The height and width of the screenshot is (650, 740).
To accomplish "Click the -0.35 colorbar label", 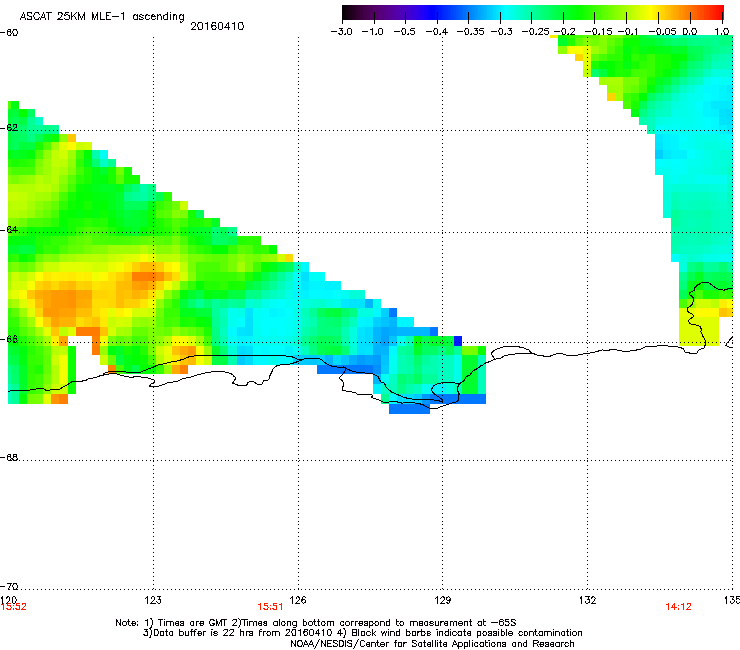I will pos(470,32).
